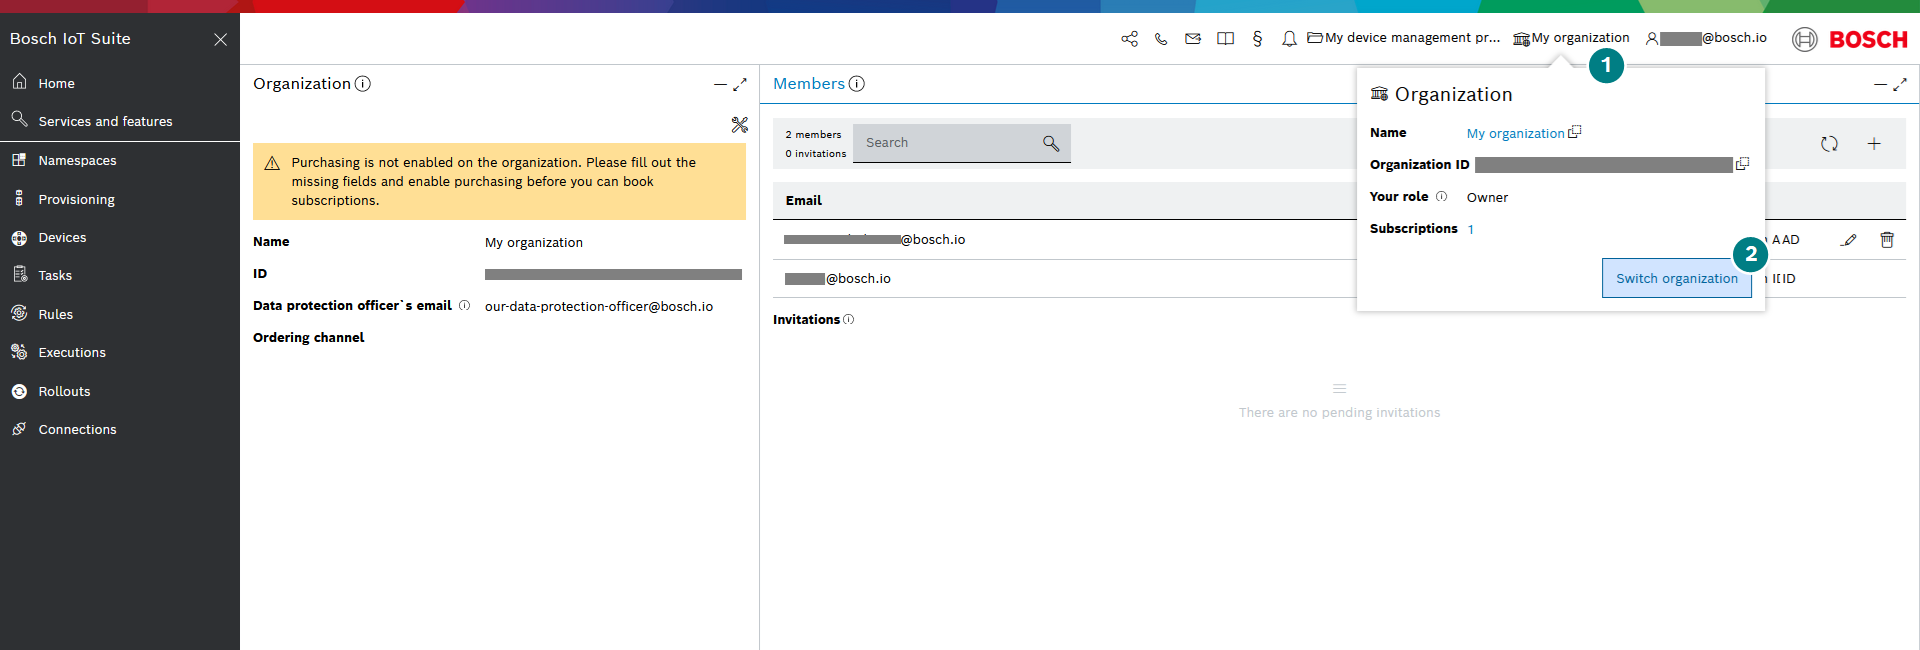The width and height of the screenshot is (1920, 650).
Task: Click the Home house icon
Action: [x=19, y=81]
